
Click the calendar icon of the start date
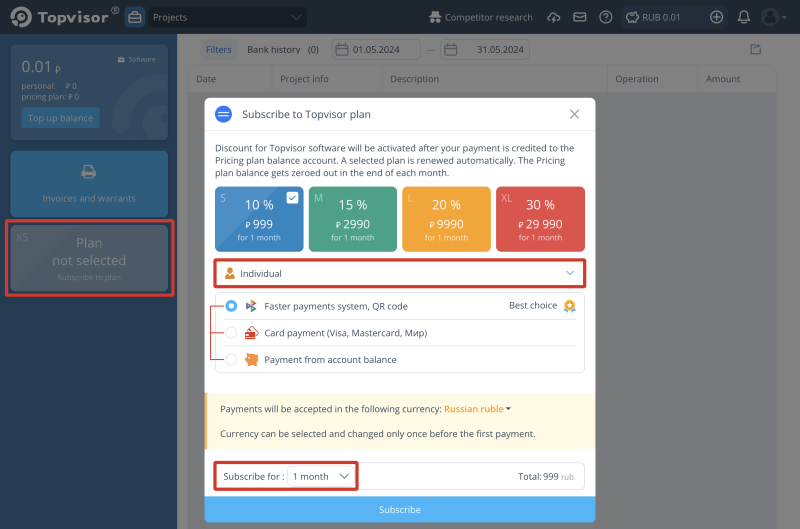pyautogui.click(x=342, y=49)
